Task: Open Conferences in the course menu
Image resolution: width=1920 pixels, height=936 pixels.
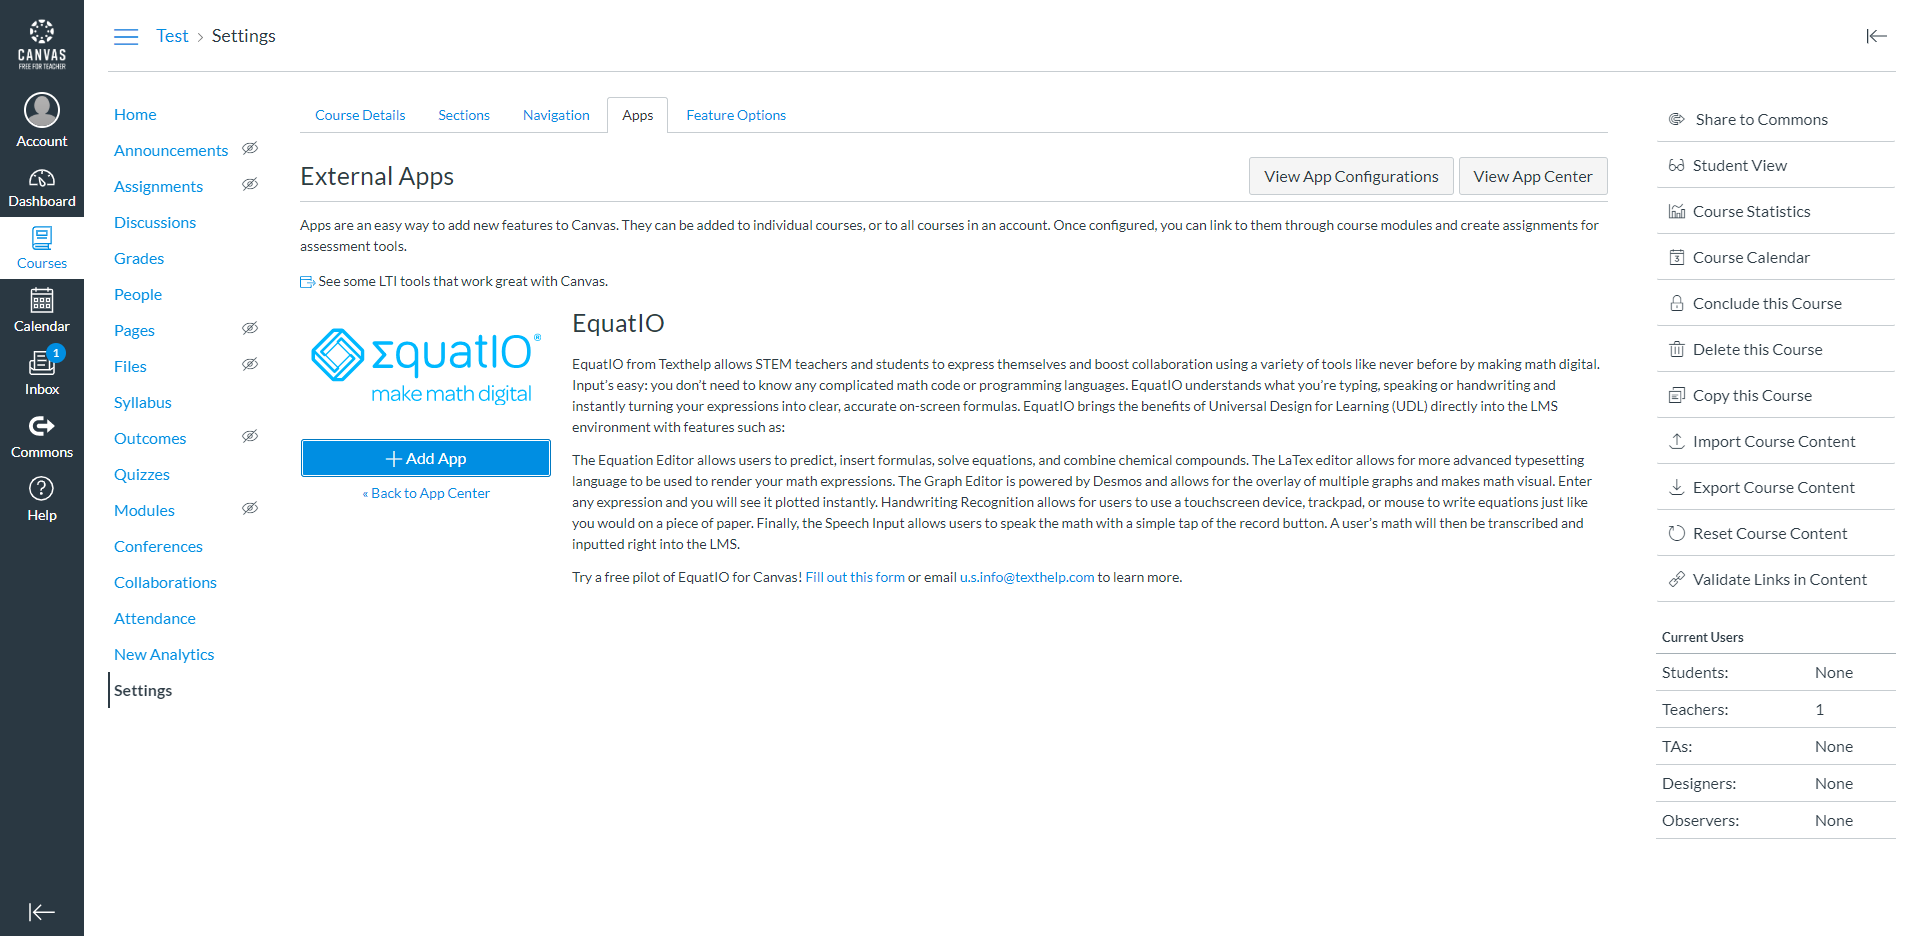Action: point(158,546)
